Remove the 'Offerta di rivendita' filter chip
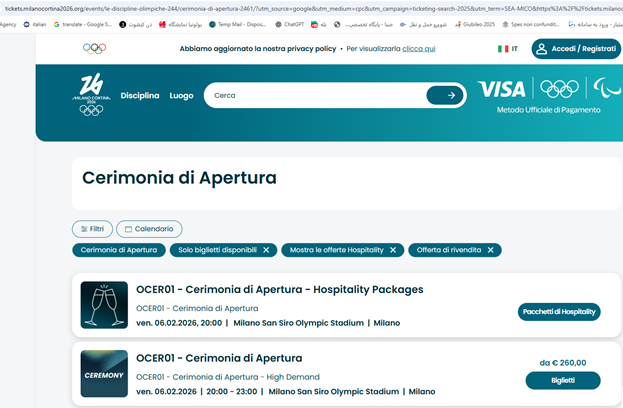Viewport: 623px width, 408px height. (490, 250)
